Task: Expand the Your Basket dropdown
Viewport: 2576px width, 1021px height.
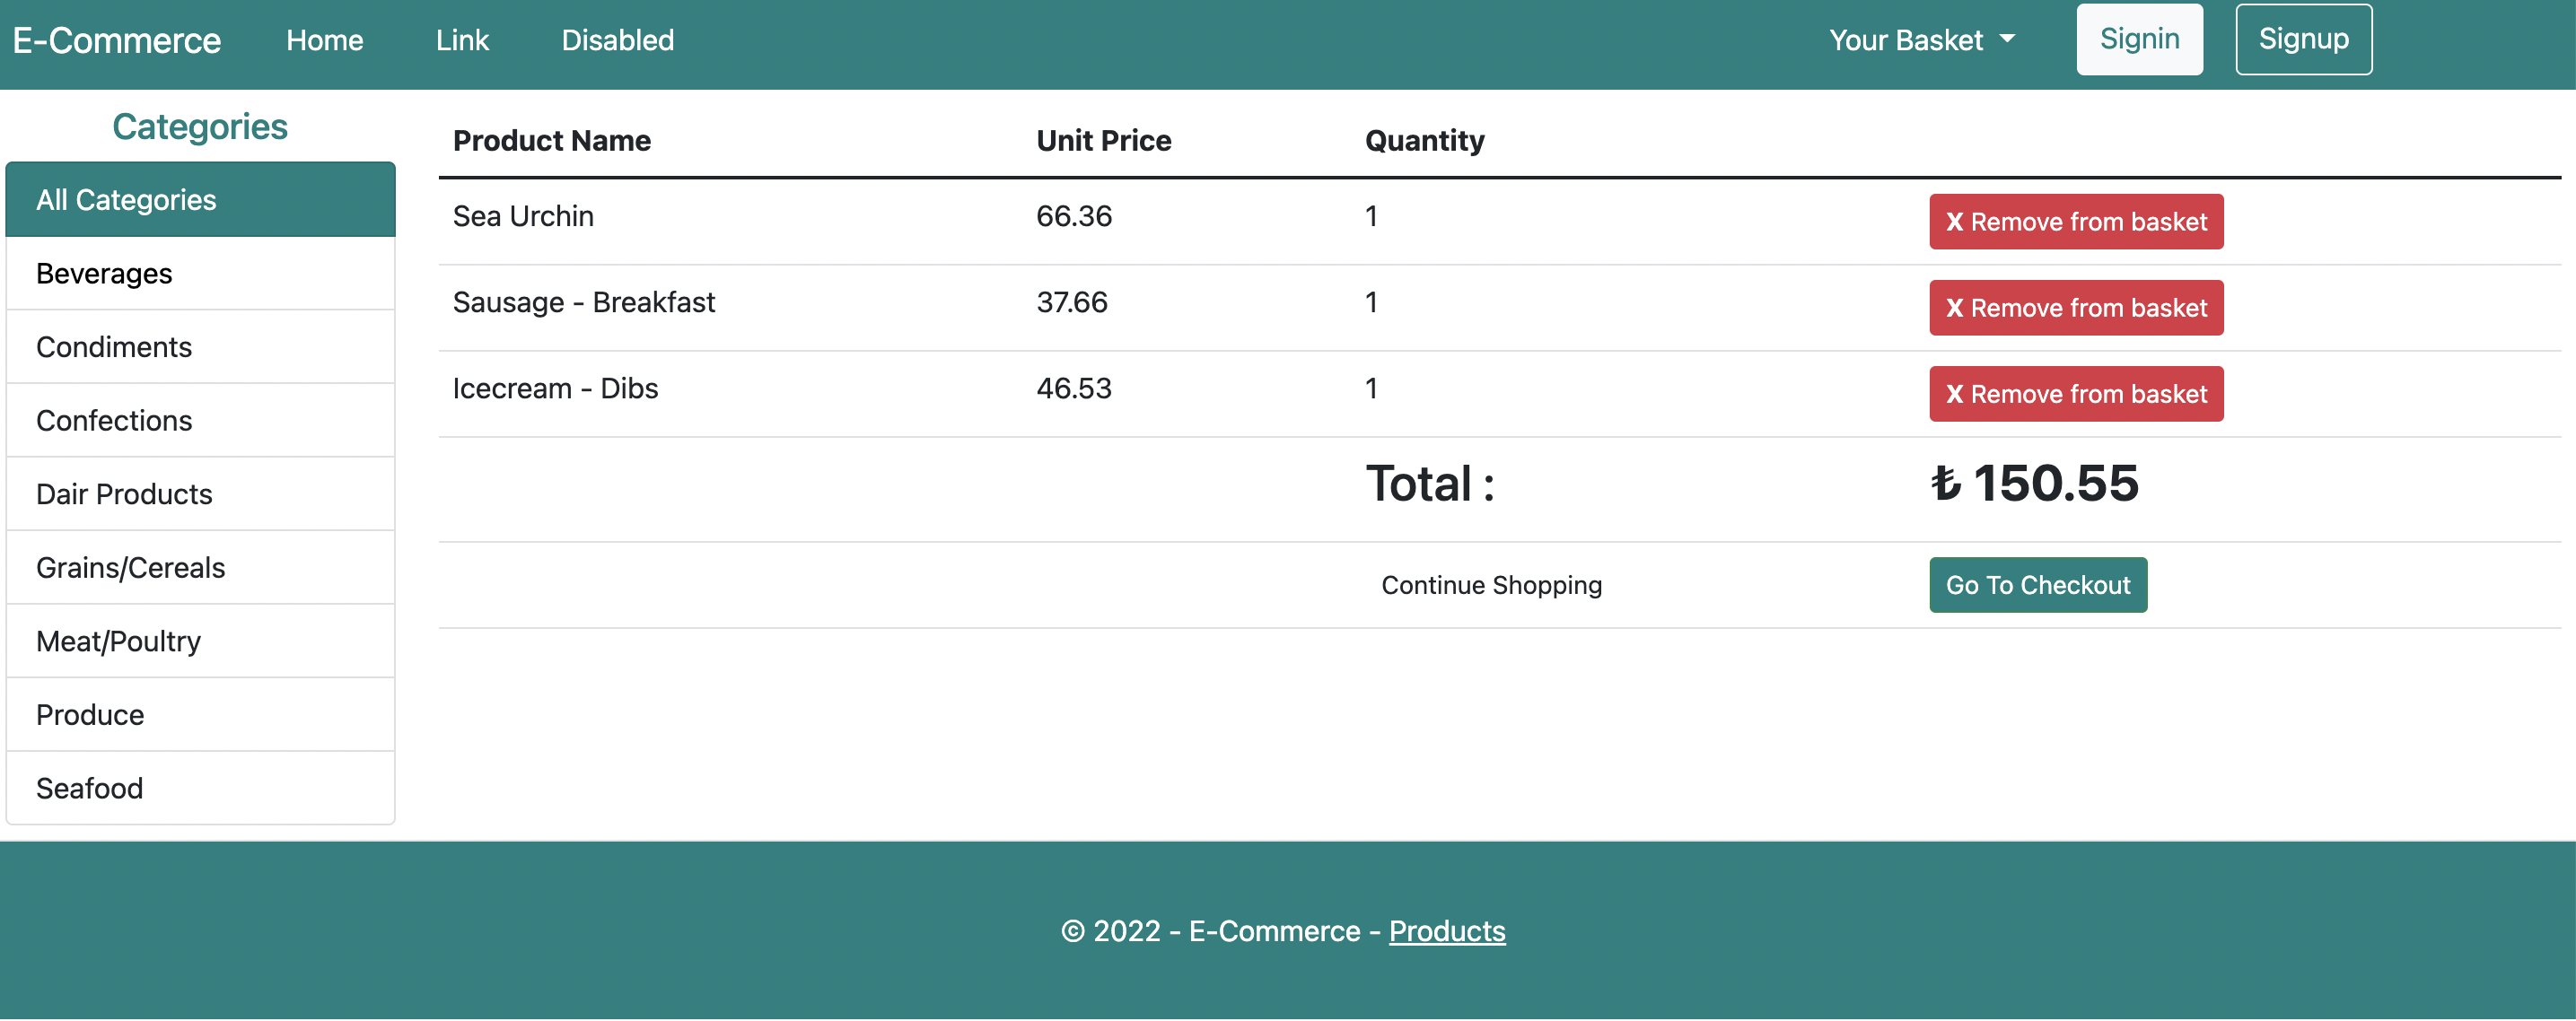Action: coord(1922,40)
